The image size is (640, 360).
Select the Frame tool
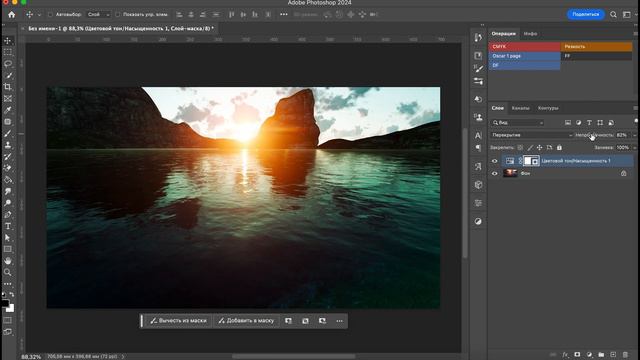(x=8, y=98)
